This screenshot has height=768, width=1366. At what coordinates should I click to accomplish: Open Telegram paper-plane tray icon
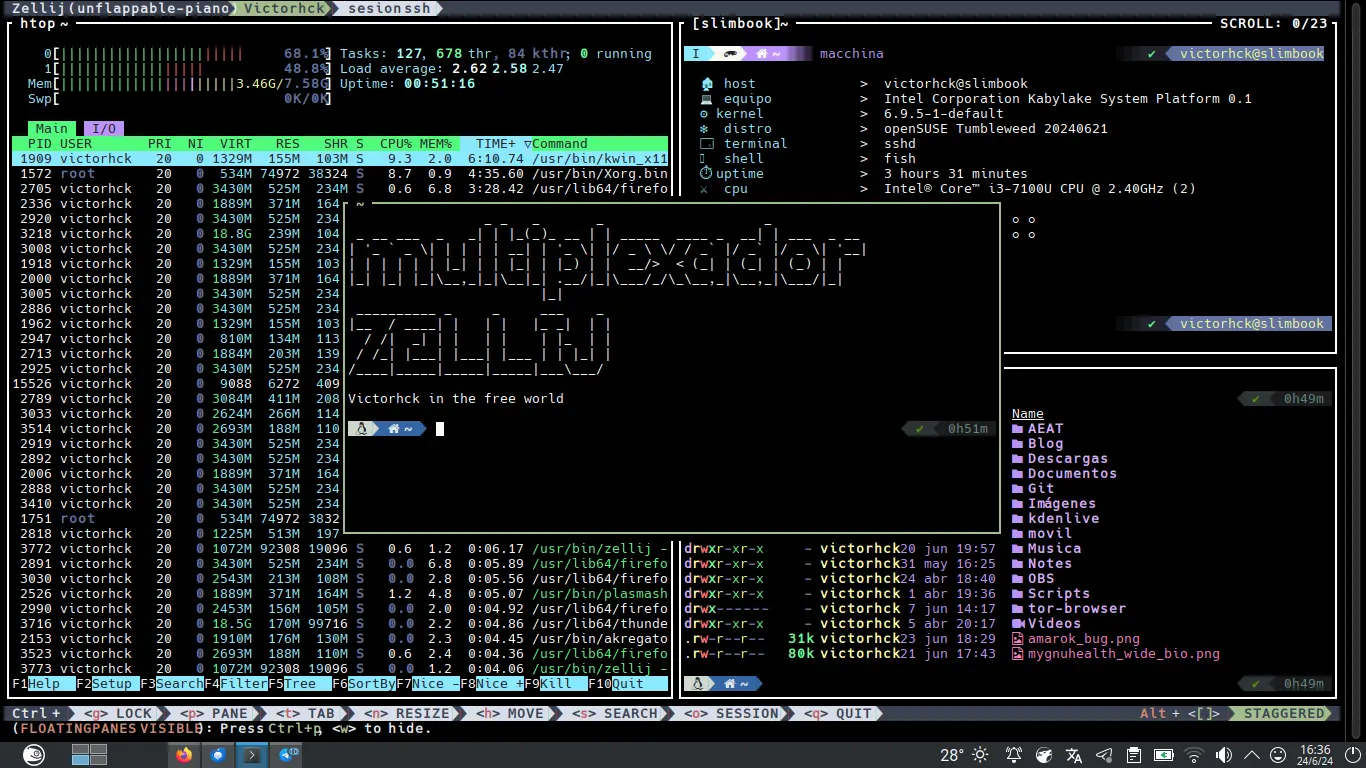point(1104,755)
